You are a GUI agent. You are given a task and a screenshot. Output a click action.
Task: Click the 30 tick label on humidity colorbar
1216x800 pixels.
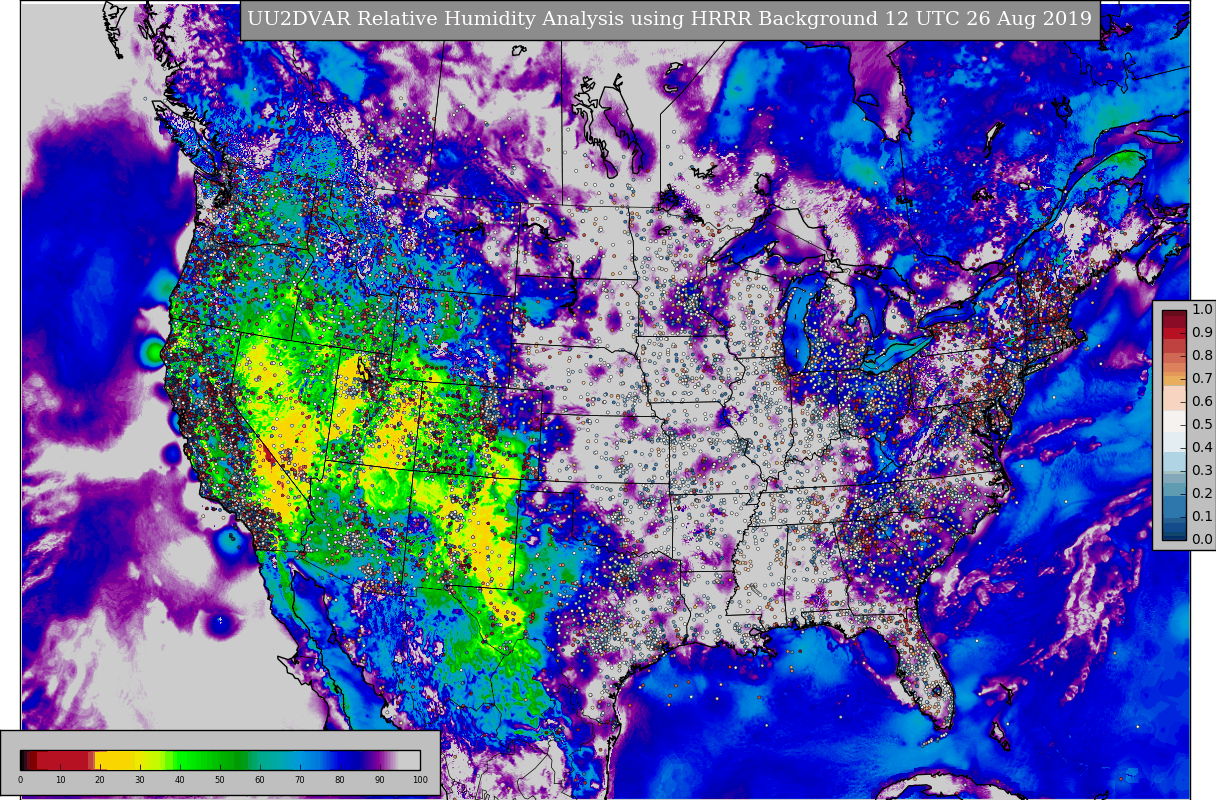point(140,780)
